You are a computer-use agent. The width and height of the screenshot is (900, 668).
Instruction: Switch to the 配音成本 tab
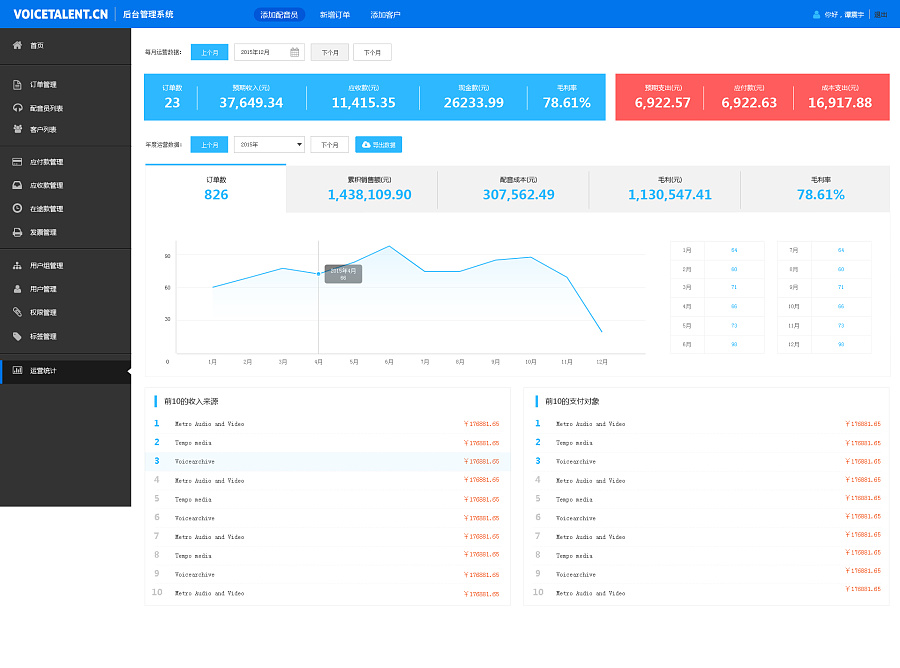513,188
